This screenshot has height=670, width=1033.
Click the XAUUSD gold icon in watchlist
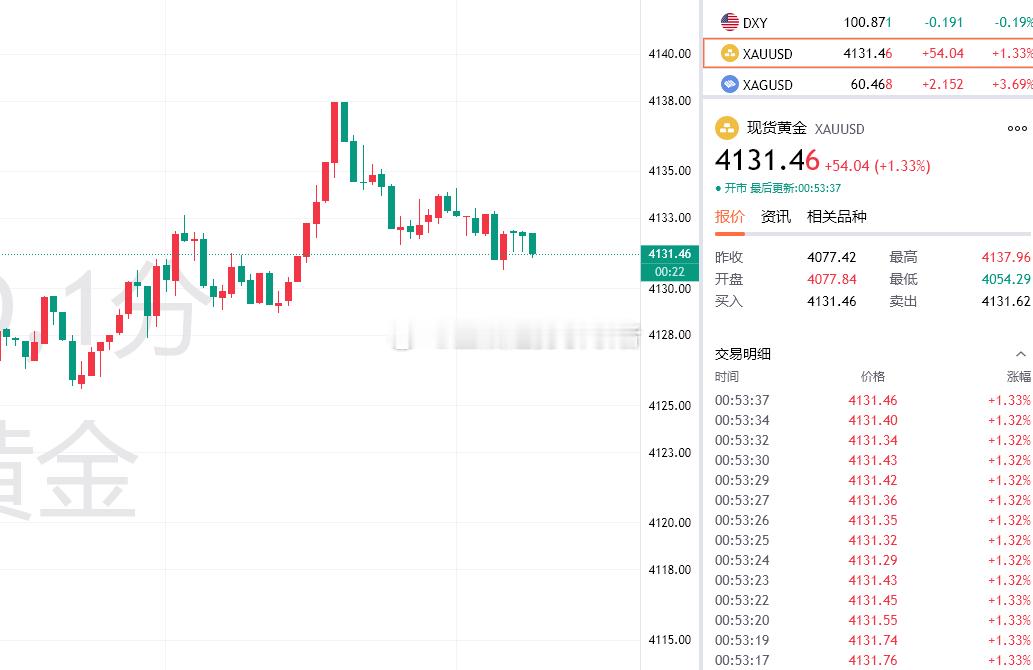click(729, 53)
